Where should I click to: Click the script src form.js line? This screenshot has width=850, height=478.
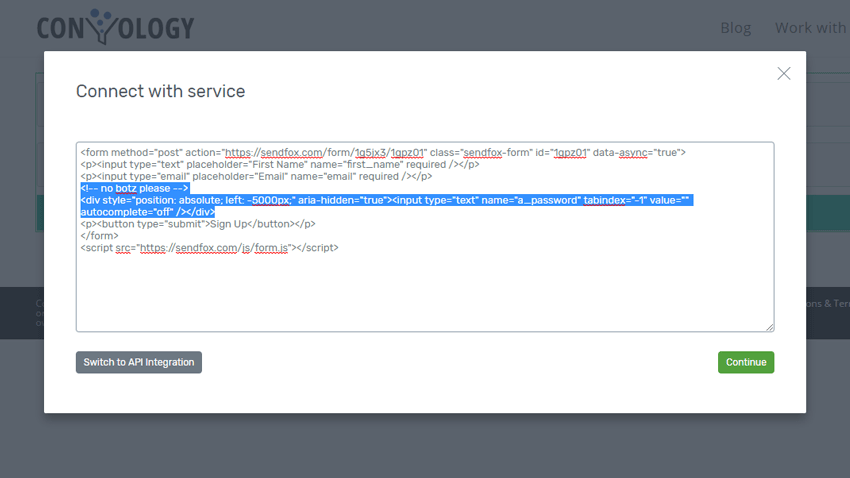click(x=209, y=248)
